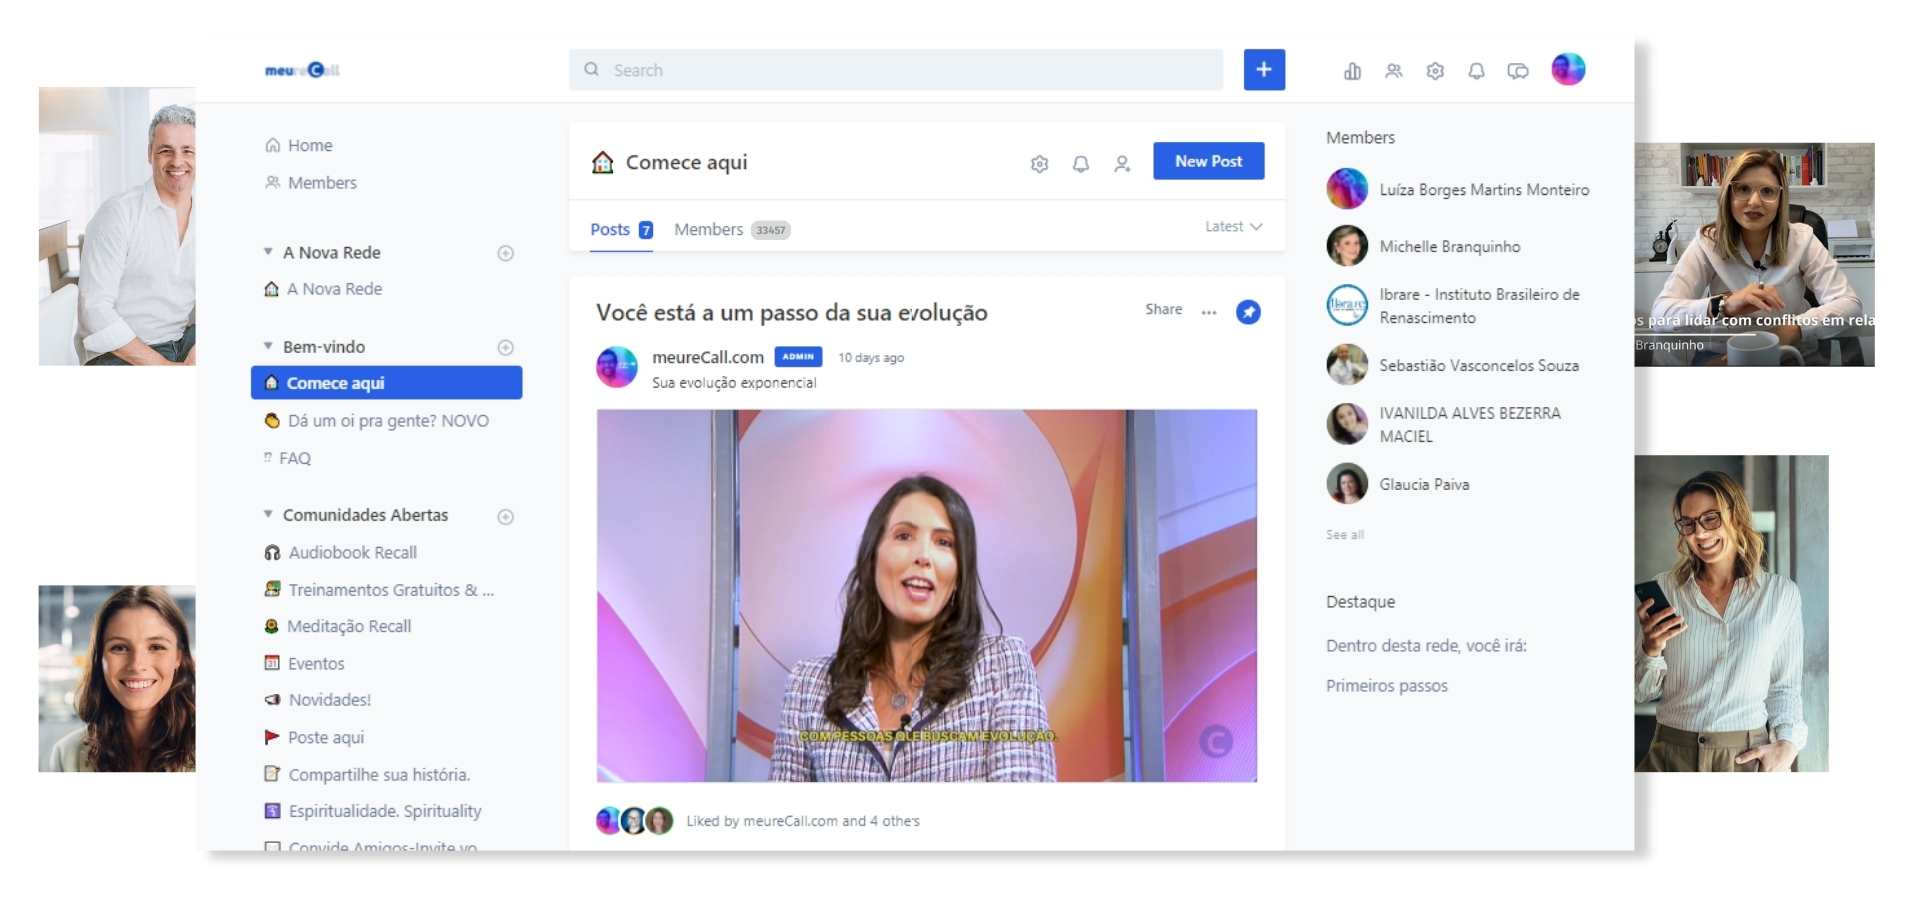Switch to the Posts tab
This screenshot has width=1920, height=900.
(621, 229)
